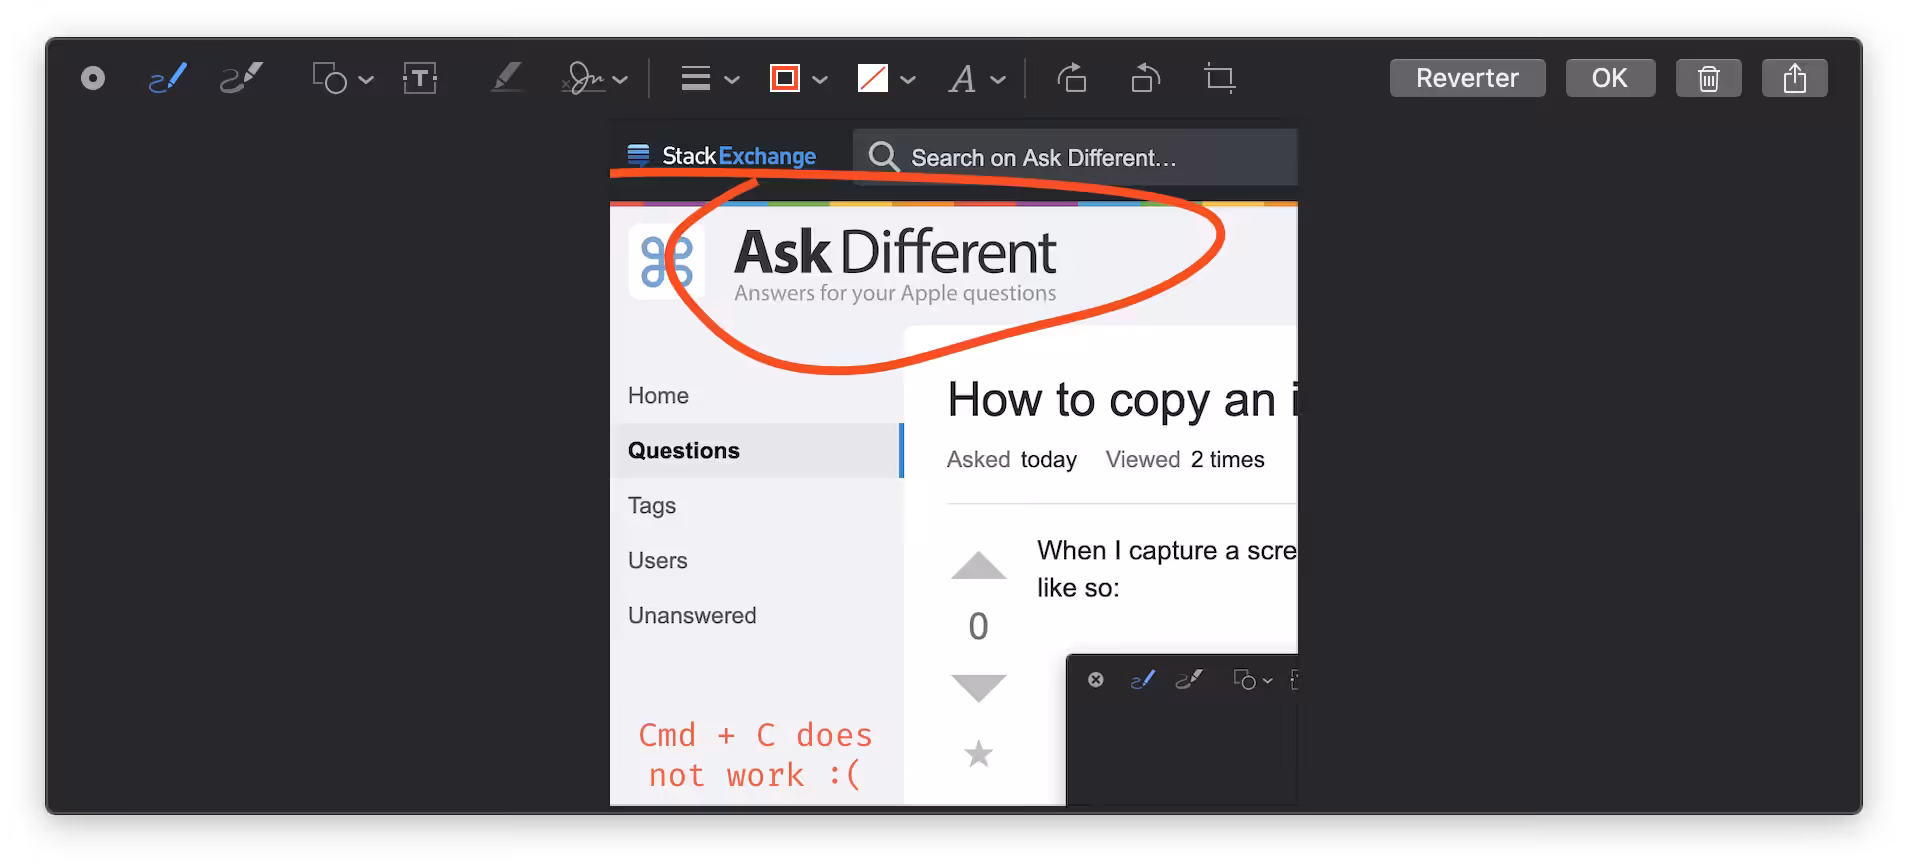1908x868 pixels.
Task: Open the text style A menu
Action: [962, 78]
